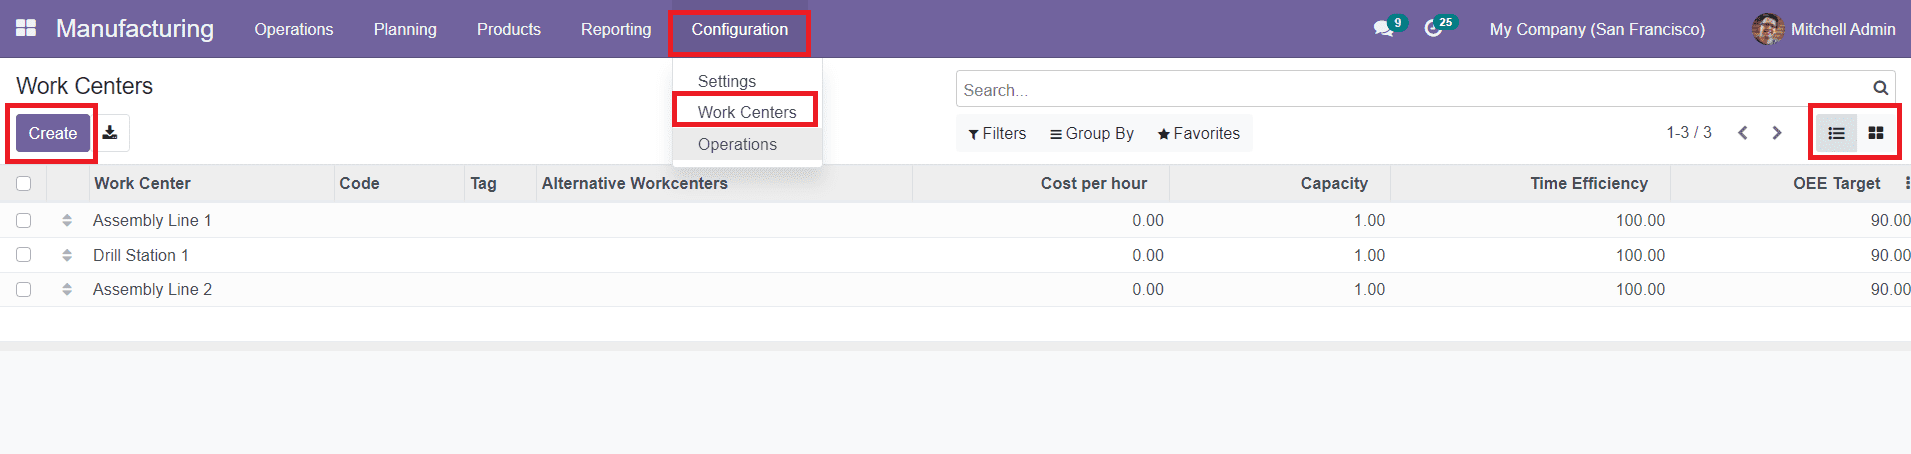Screen dimensions: 1911x454
Task: Tick the checkbox for Assembly Line 2
Action: [24, 289]
